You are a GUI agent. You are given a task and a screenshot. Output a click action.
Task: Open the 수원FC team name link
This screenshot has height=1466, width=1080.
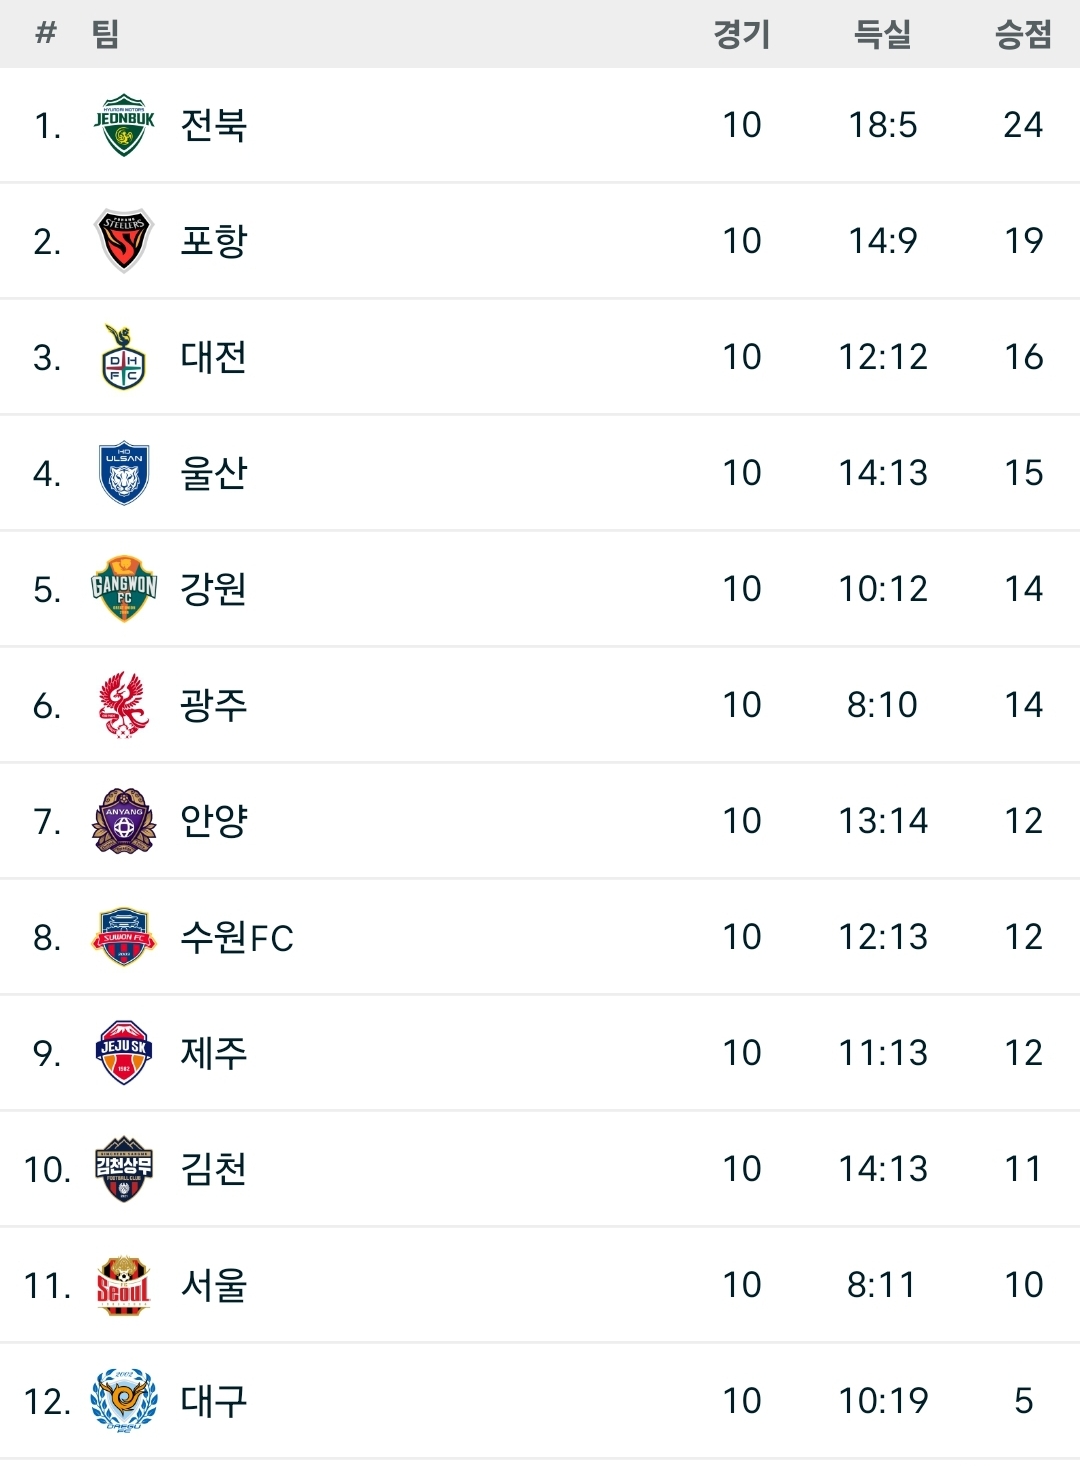(237, 937)
